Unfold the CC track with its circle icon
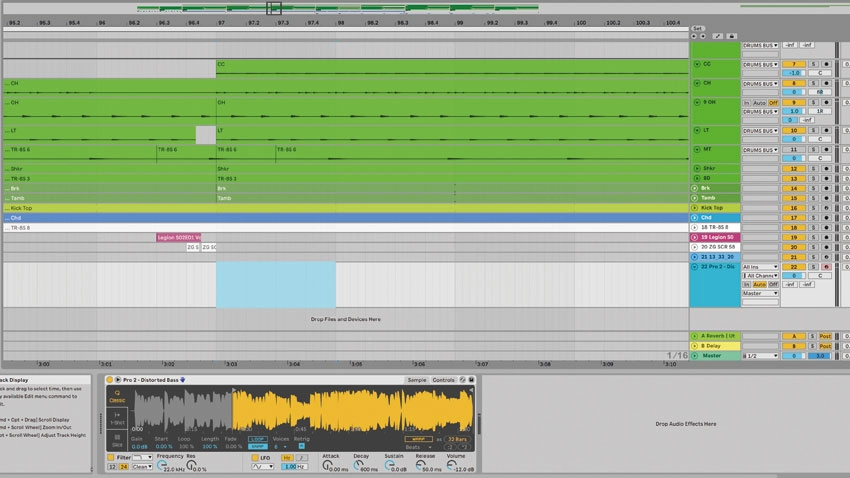Viewport: 850px width, 478px height. coord(697,64)
